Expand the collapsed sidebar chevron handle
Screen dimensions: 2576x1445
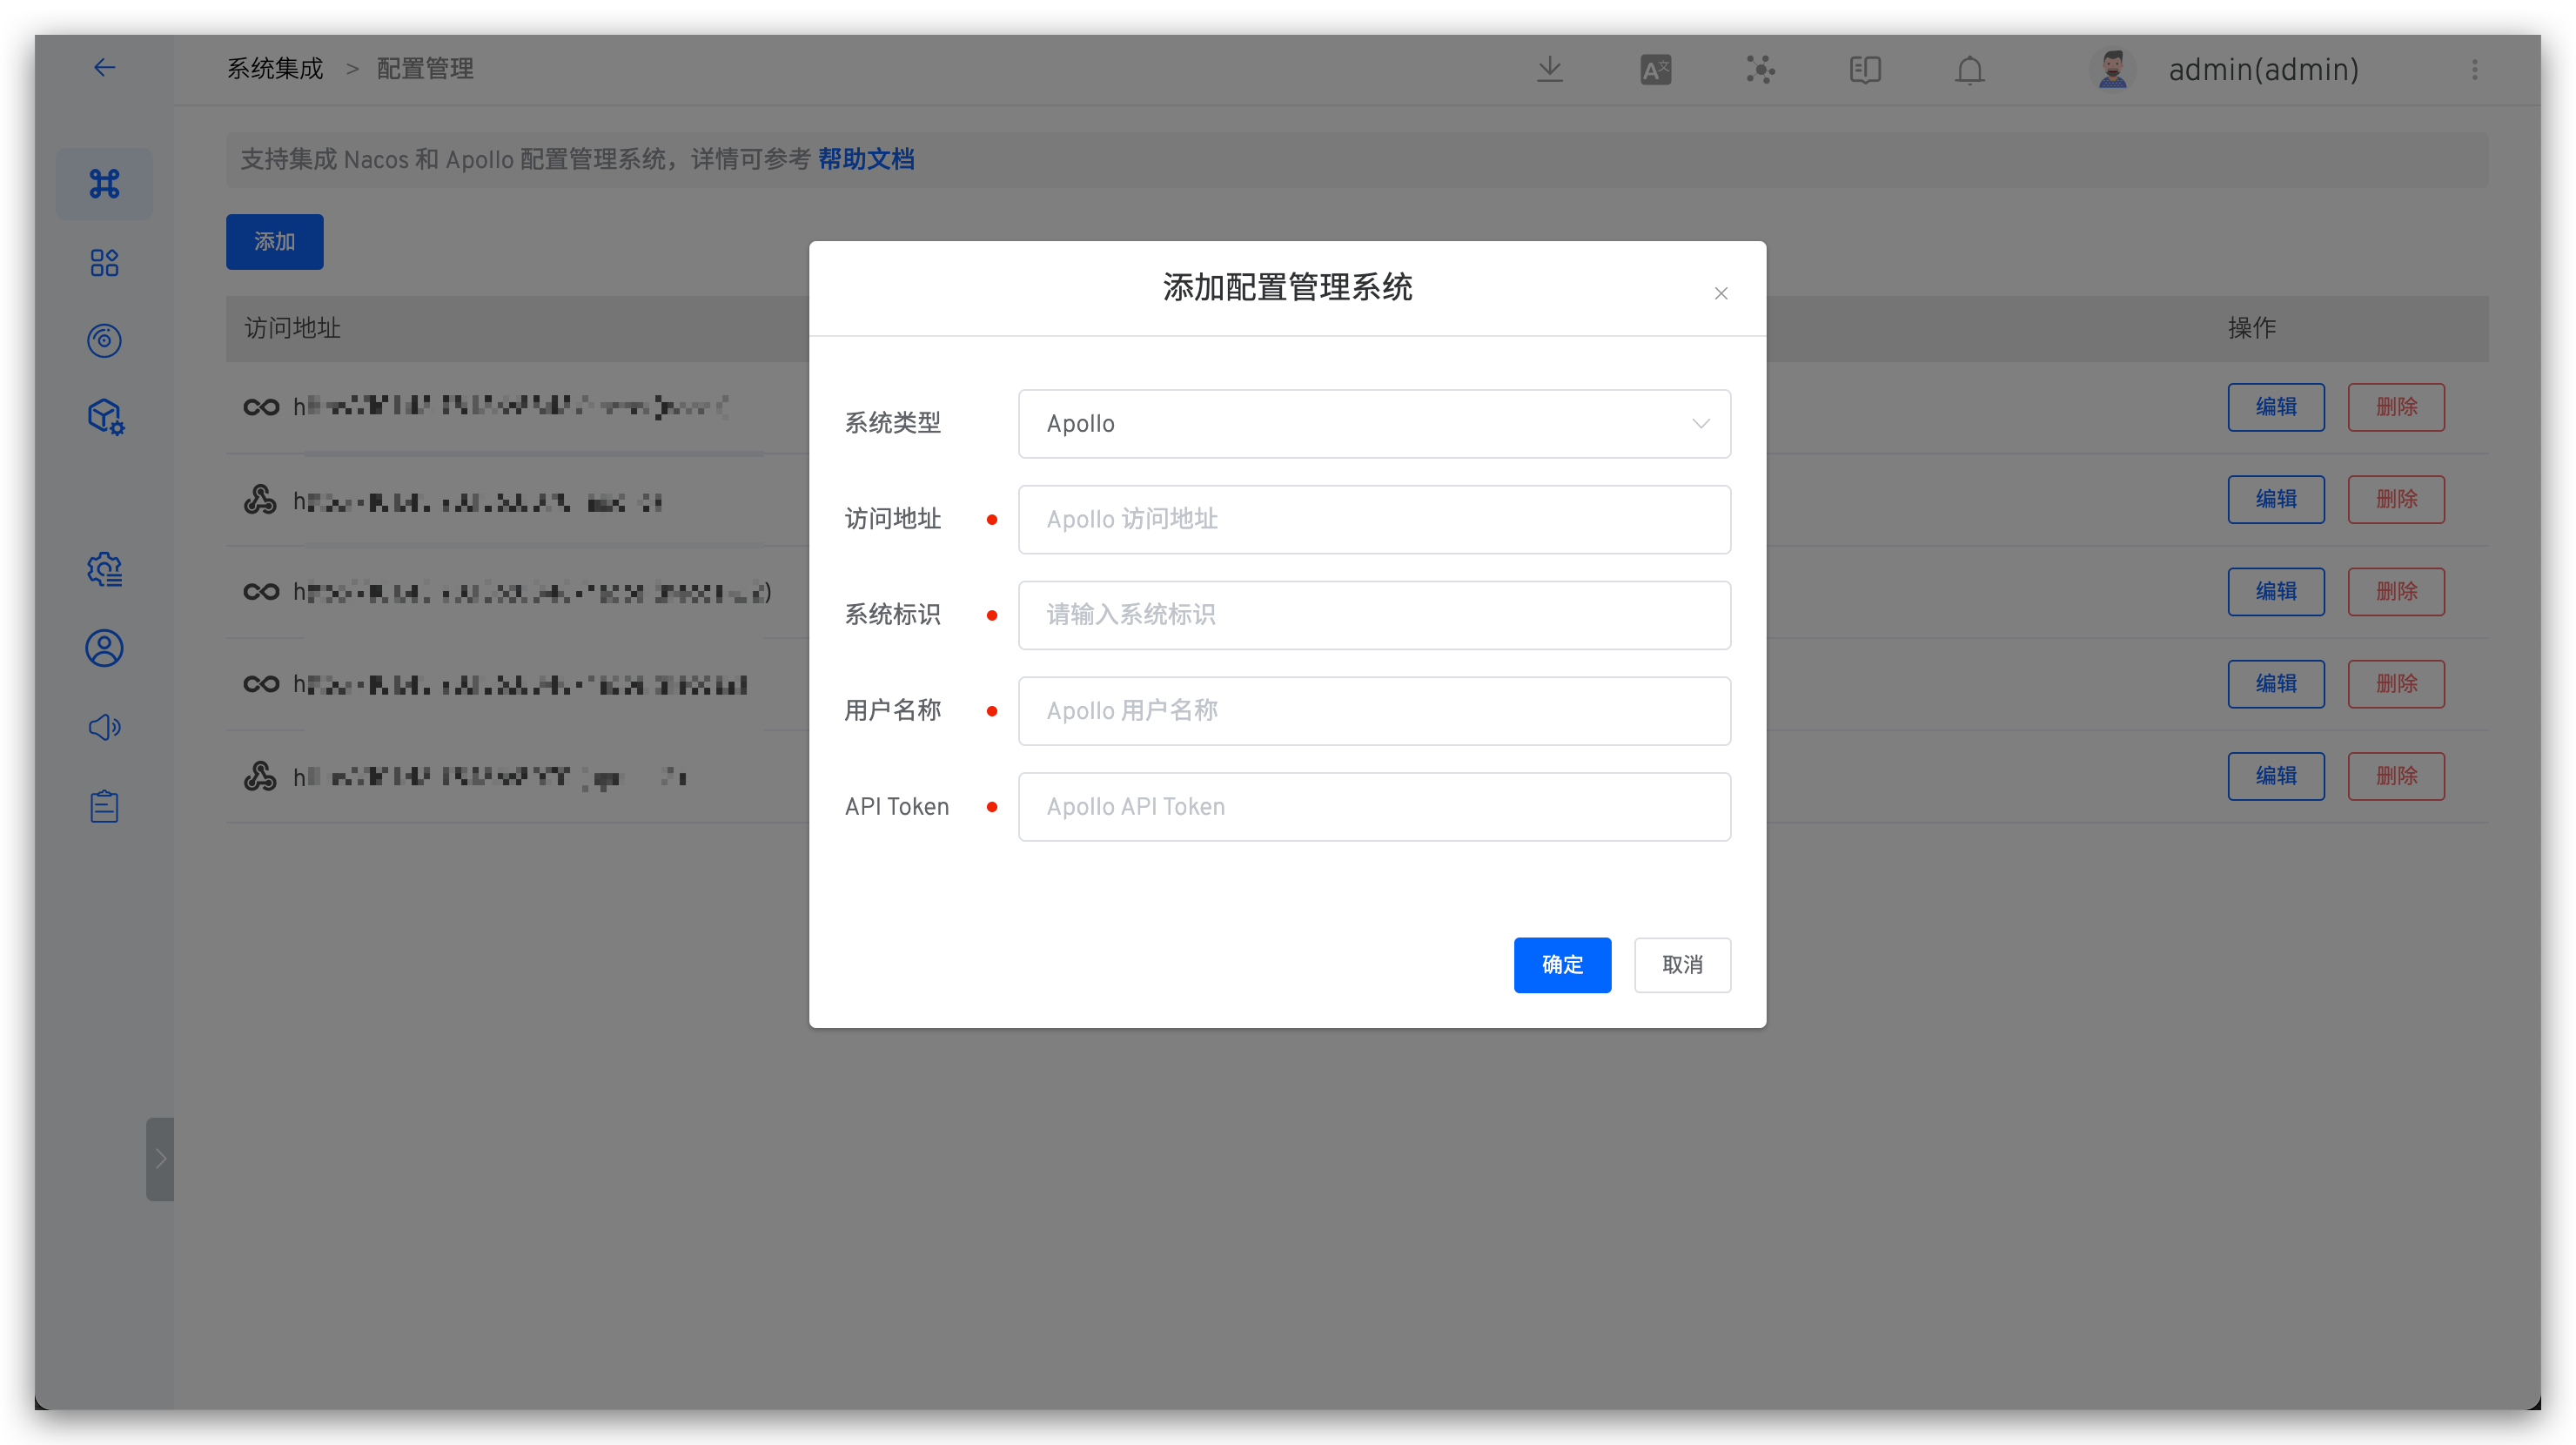tap(160, 1158)
